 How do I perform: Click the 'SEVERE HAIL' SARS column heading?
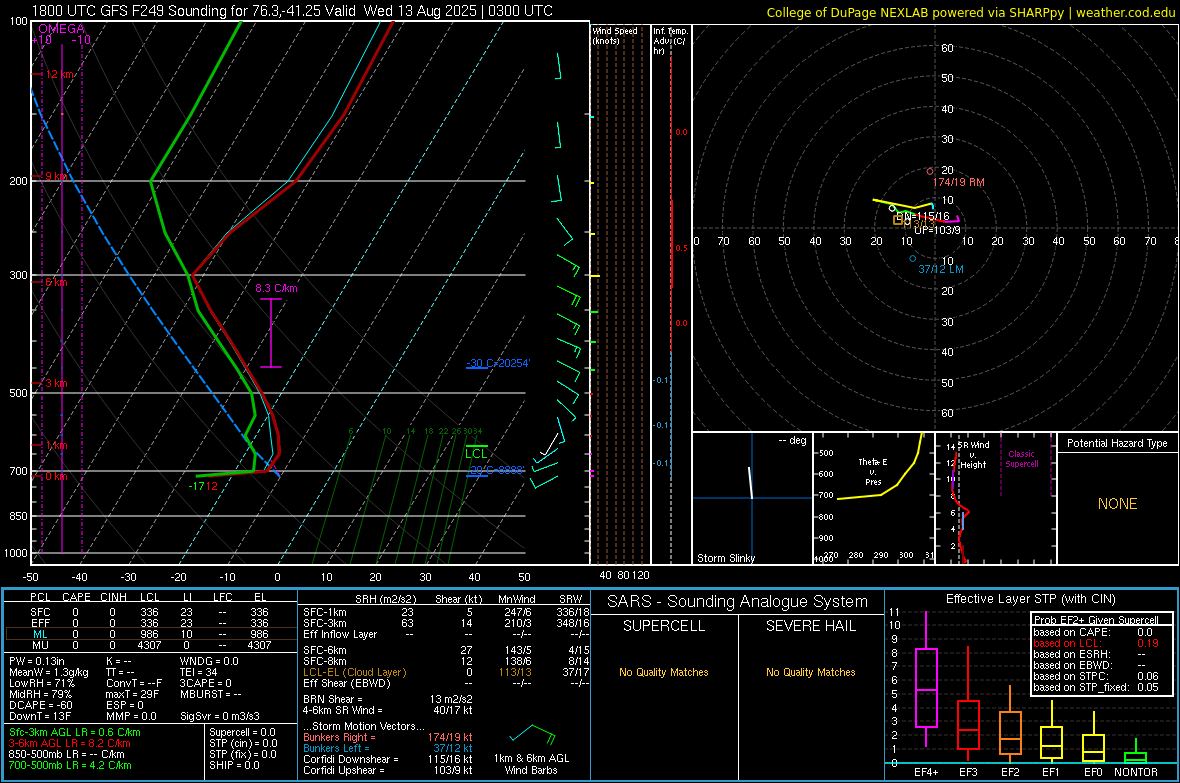click(810, 626)
